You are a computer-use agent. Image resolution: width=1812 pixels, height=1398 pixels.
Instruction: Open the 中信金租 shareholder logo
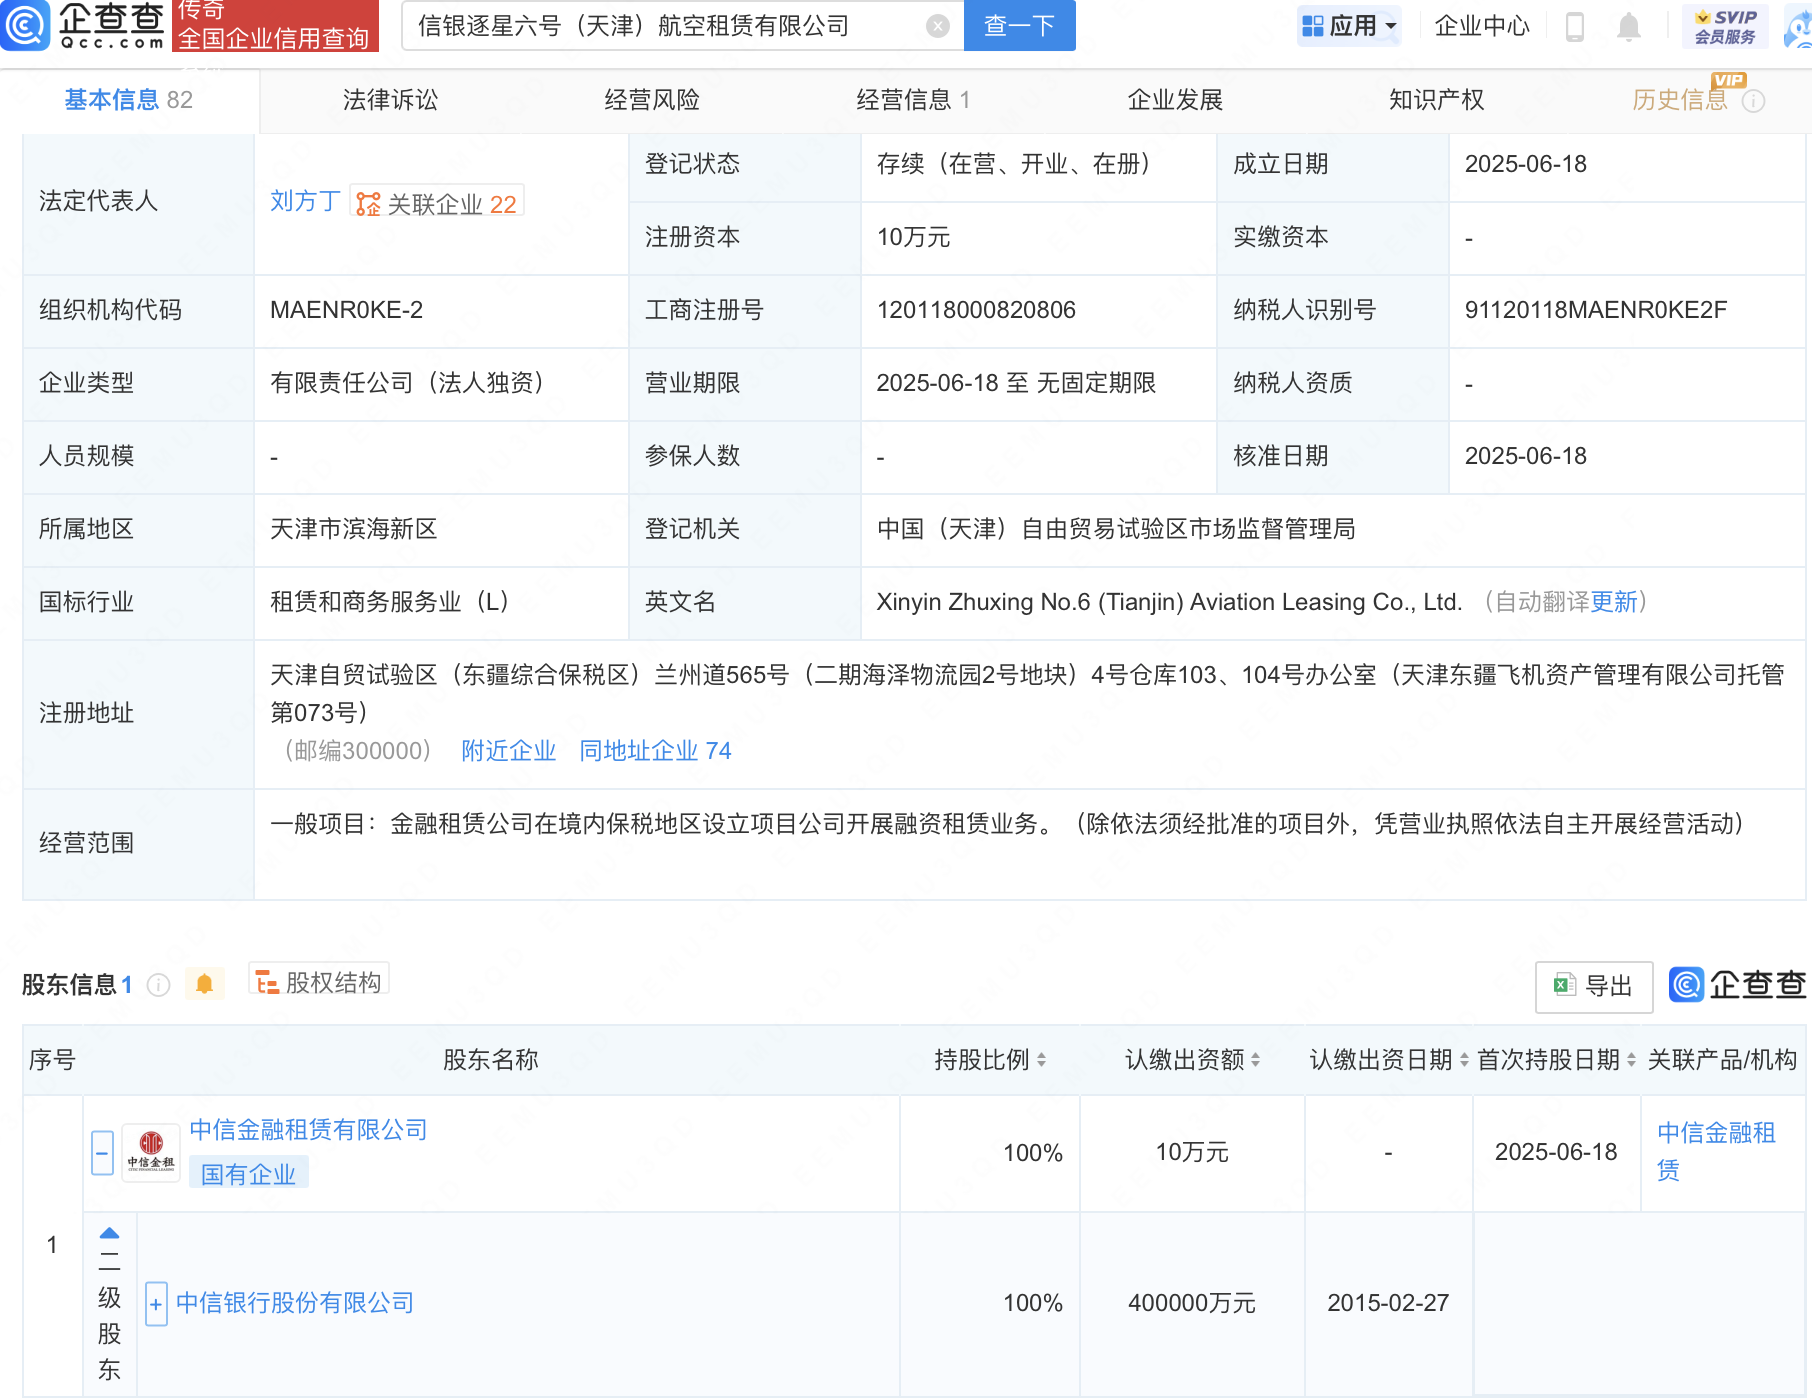tap(150, 1153)
